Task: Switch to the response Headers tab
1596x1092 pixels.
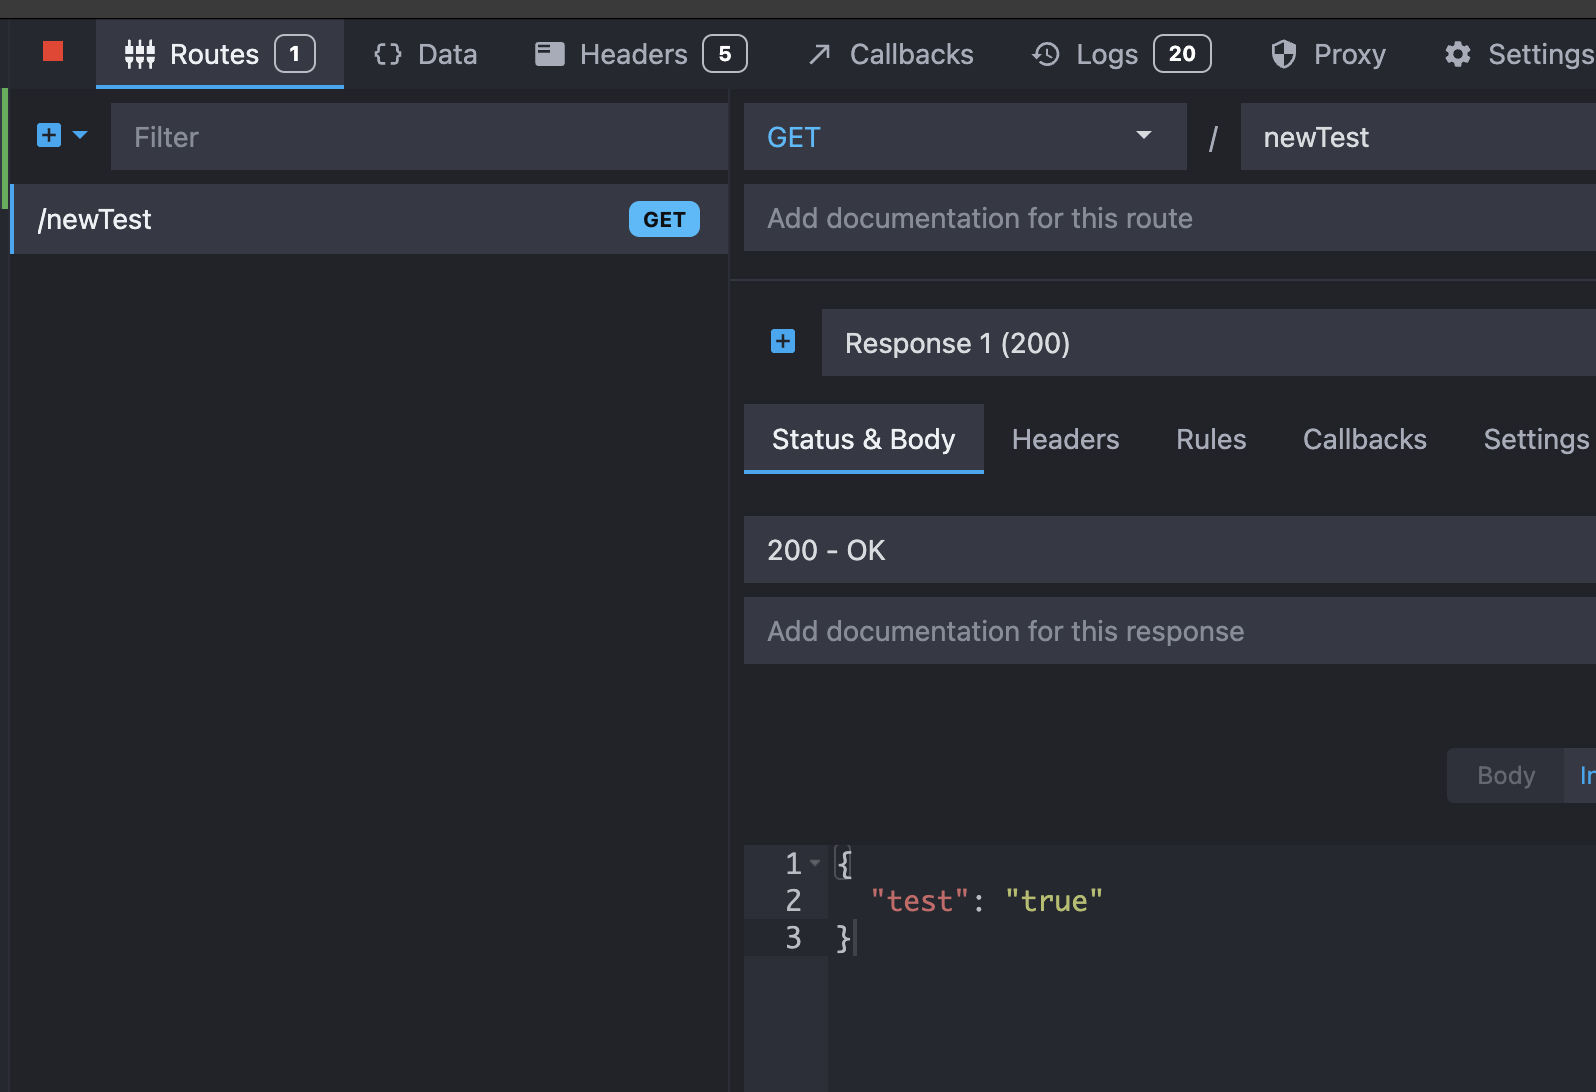Action: click(1066, 439)
